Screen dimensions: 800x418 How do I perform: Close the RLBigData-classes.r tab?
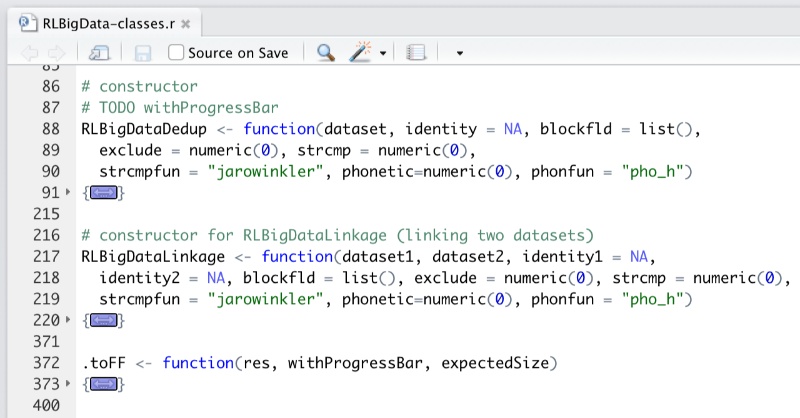click(x=186, y=24)
